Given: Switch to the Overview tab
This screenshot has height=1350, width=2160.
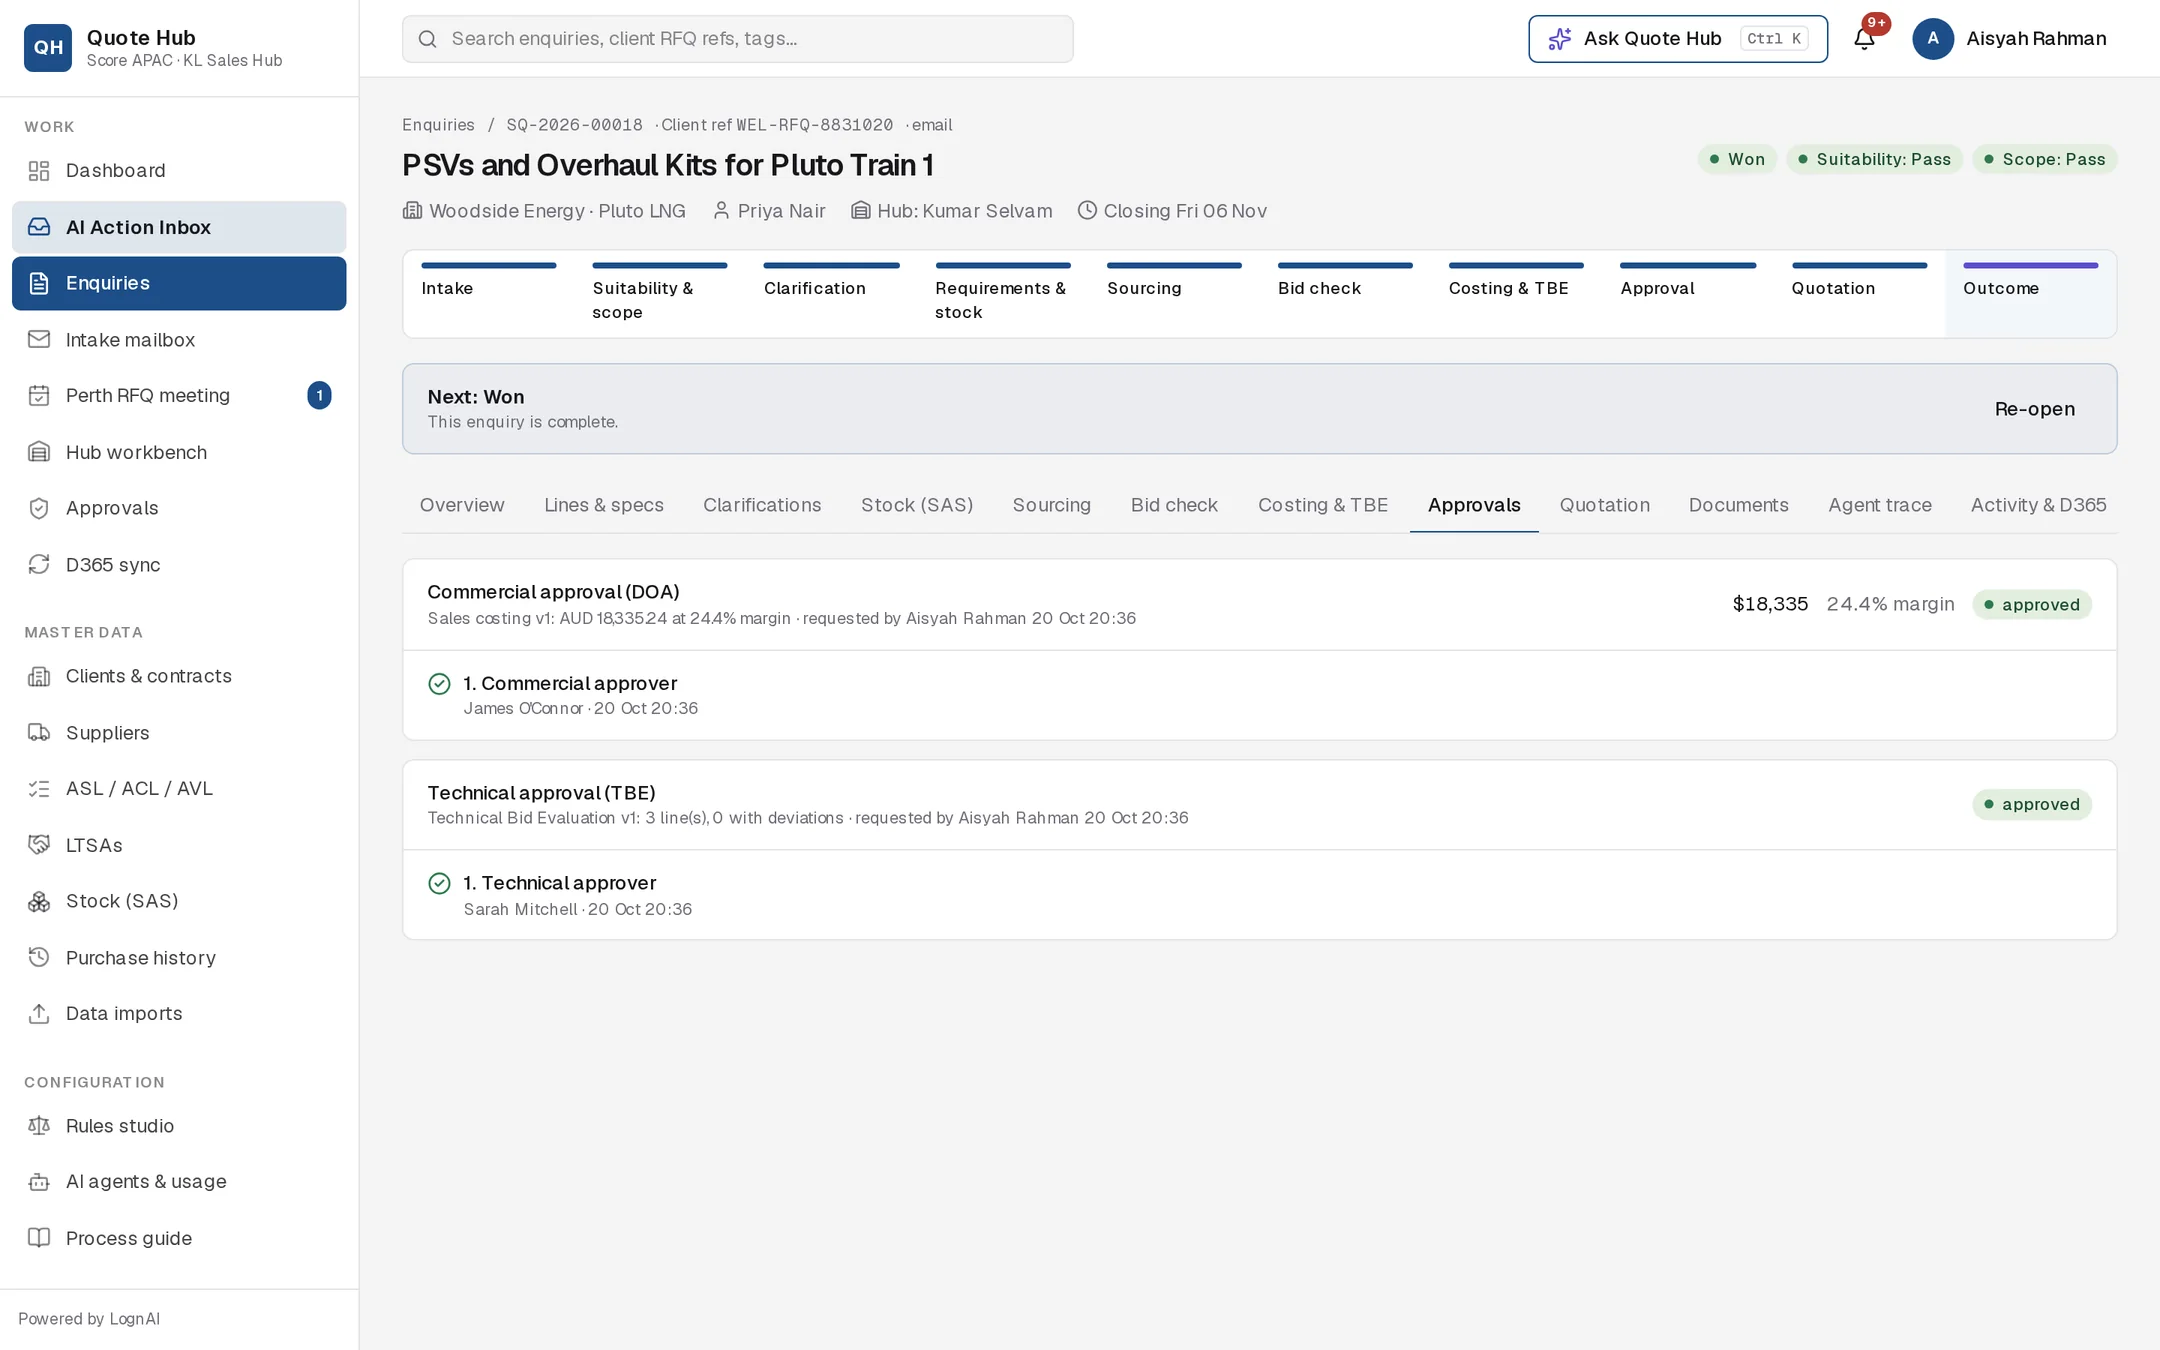Looking at the screenshot, I should point(462,505).
